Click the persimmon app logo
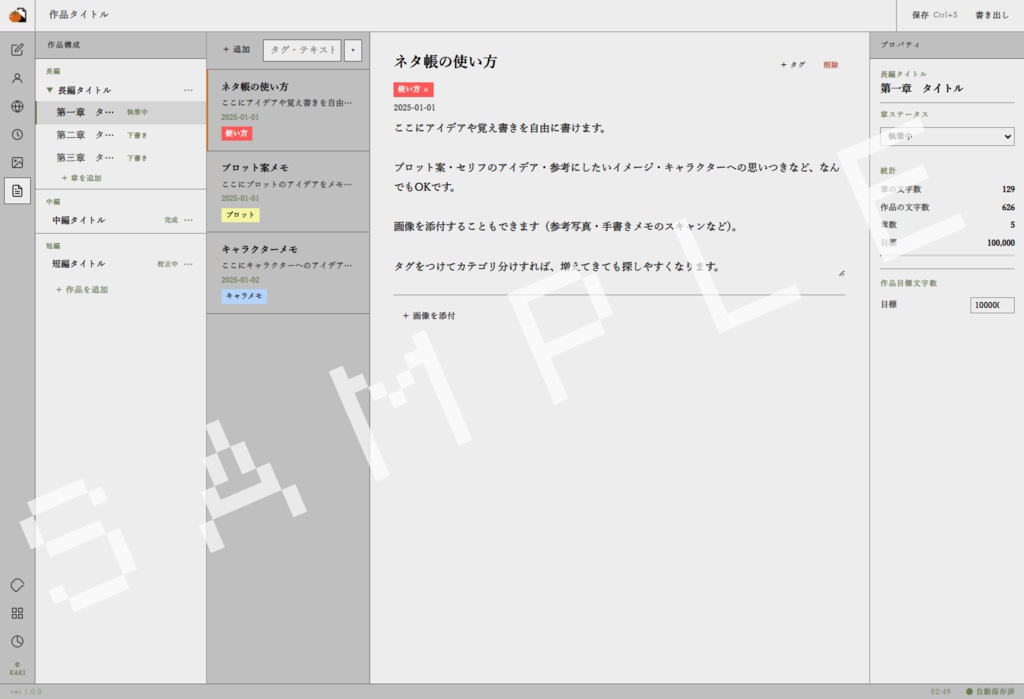 tap(18, 15)
